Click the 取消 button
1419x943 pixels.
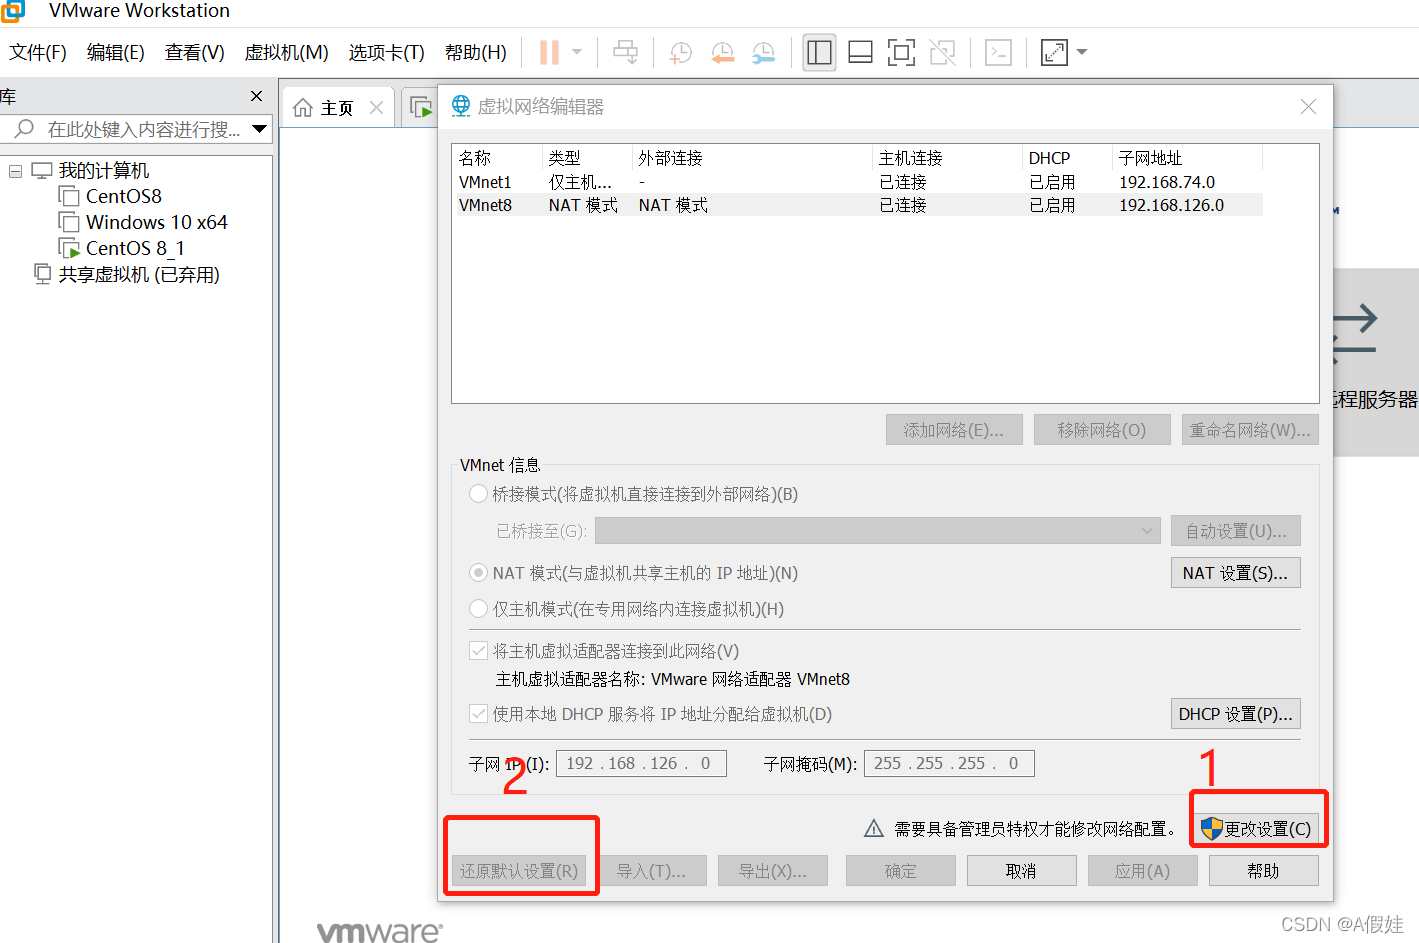click(1021, 871)
